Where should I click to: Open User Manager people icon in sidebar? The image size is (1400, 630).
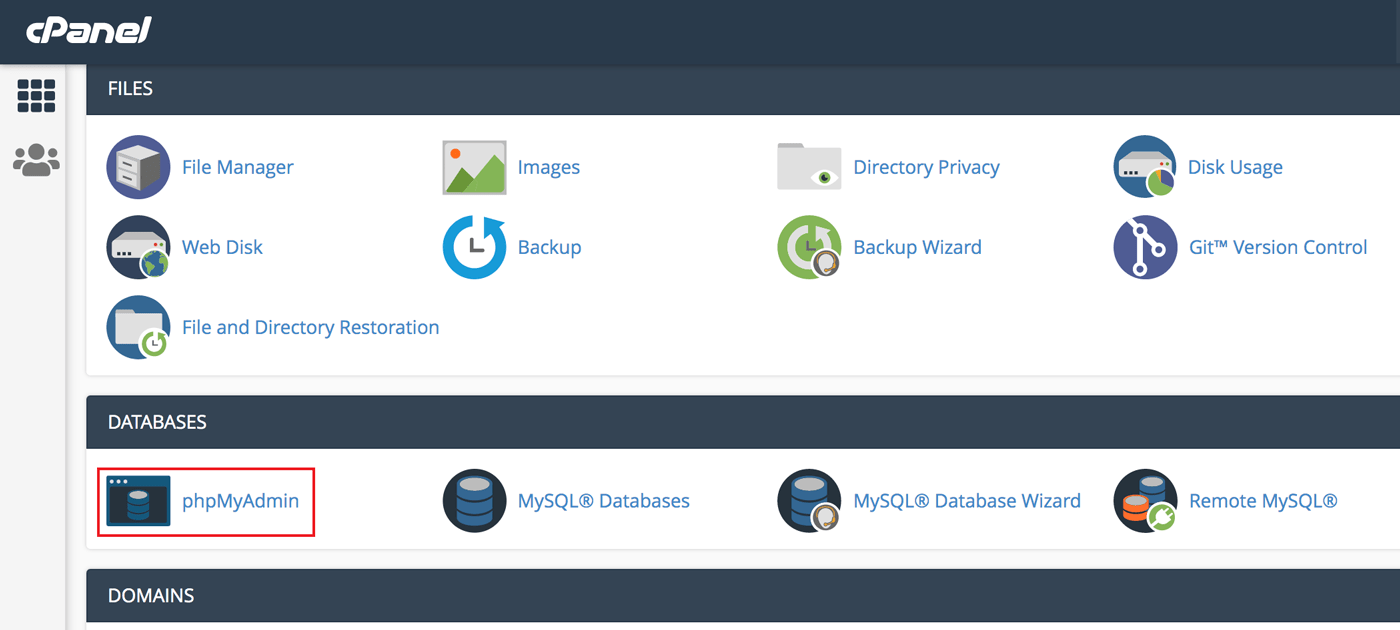36,160
